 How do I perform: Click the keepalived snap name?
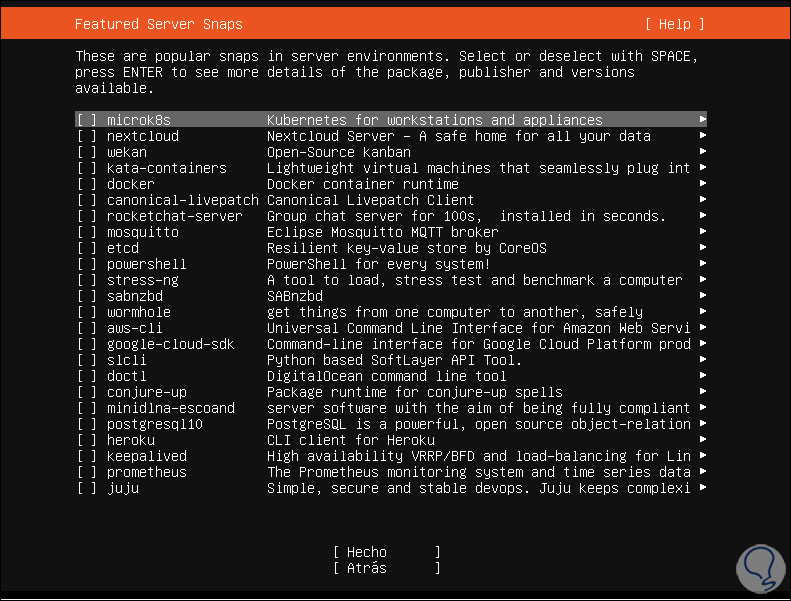point(147,456)
